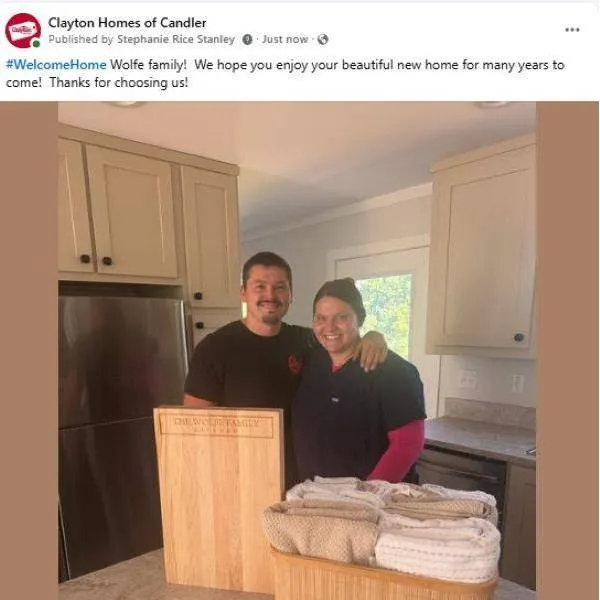Click the Just now timestamp
Viewport: 600px width, 600px height.
coord(285,39)
